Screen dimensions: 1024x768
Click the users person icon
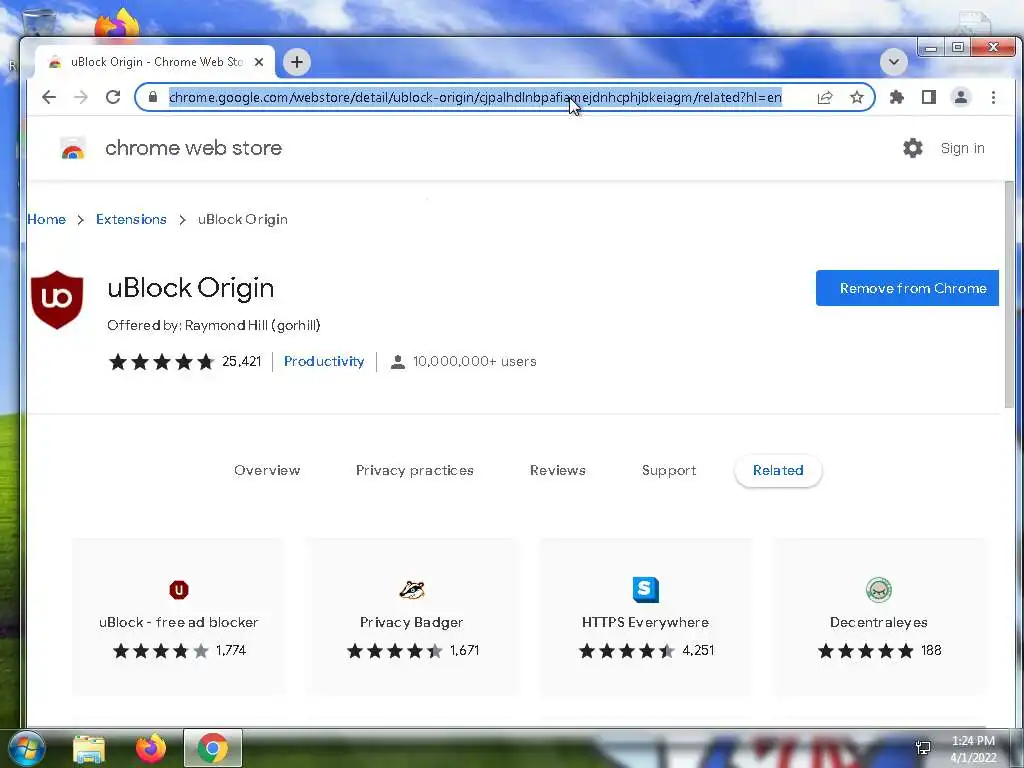point(398,362)
